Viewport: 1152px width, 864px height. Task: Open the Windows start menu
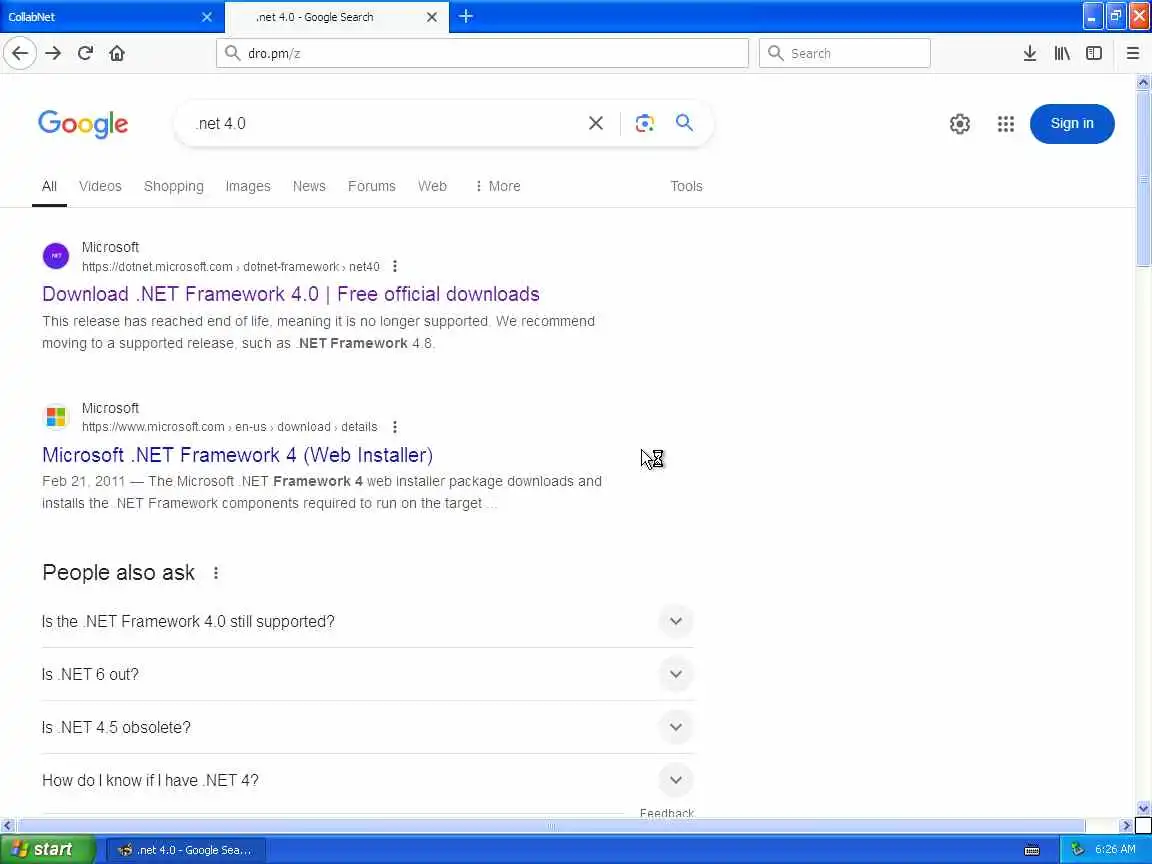click(48, 849)
